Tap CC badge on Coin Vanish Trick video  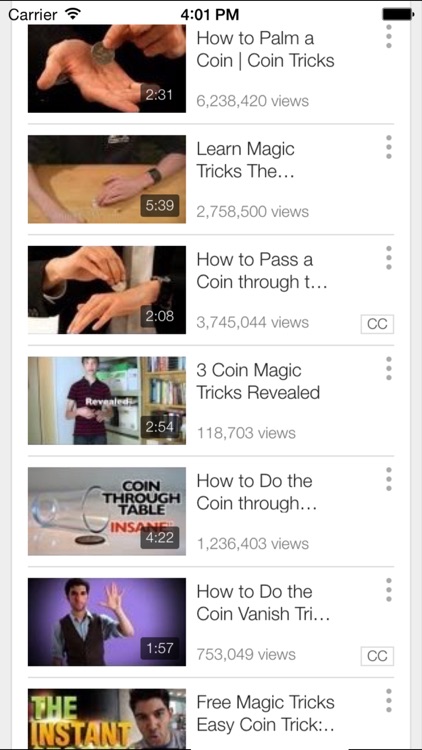(377, 656)
